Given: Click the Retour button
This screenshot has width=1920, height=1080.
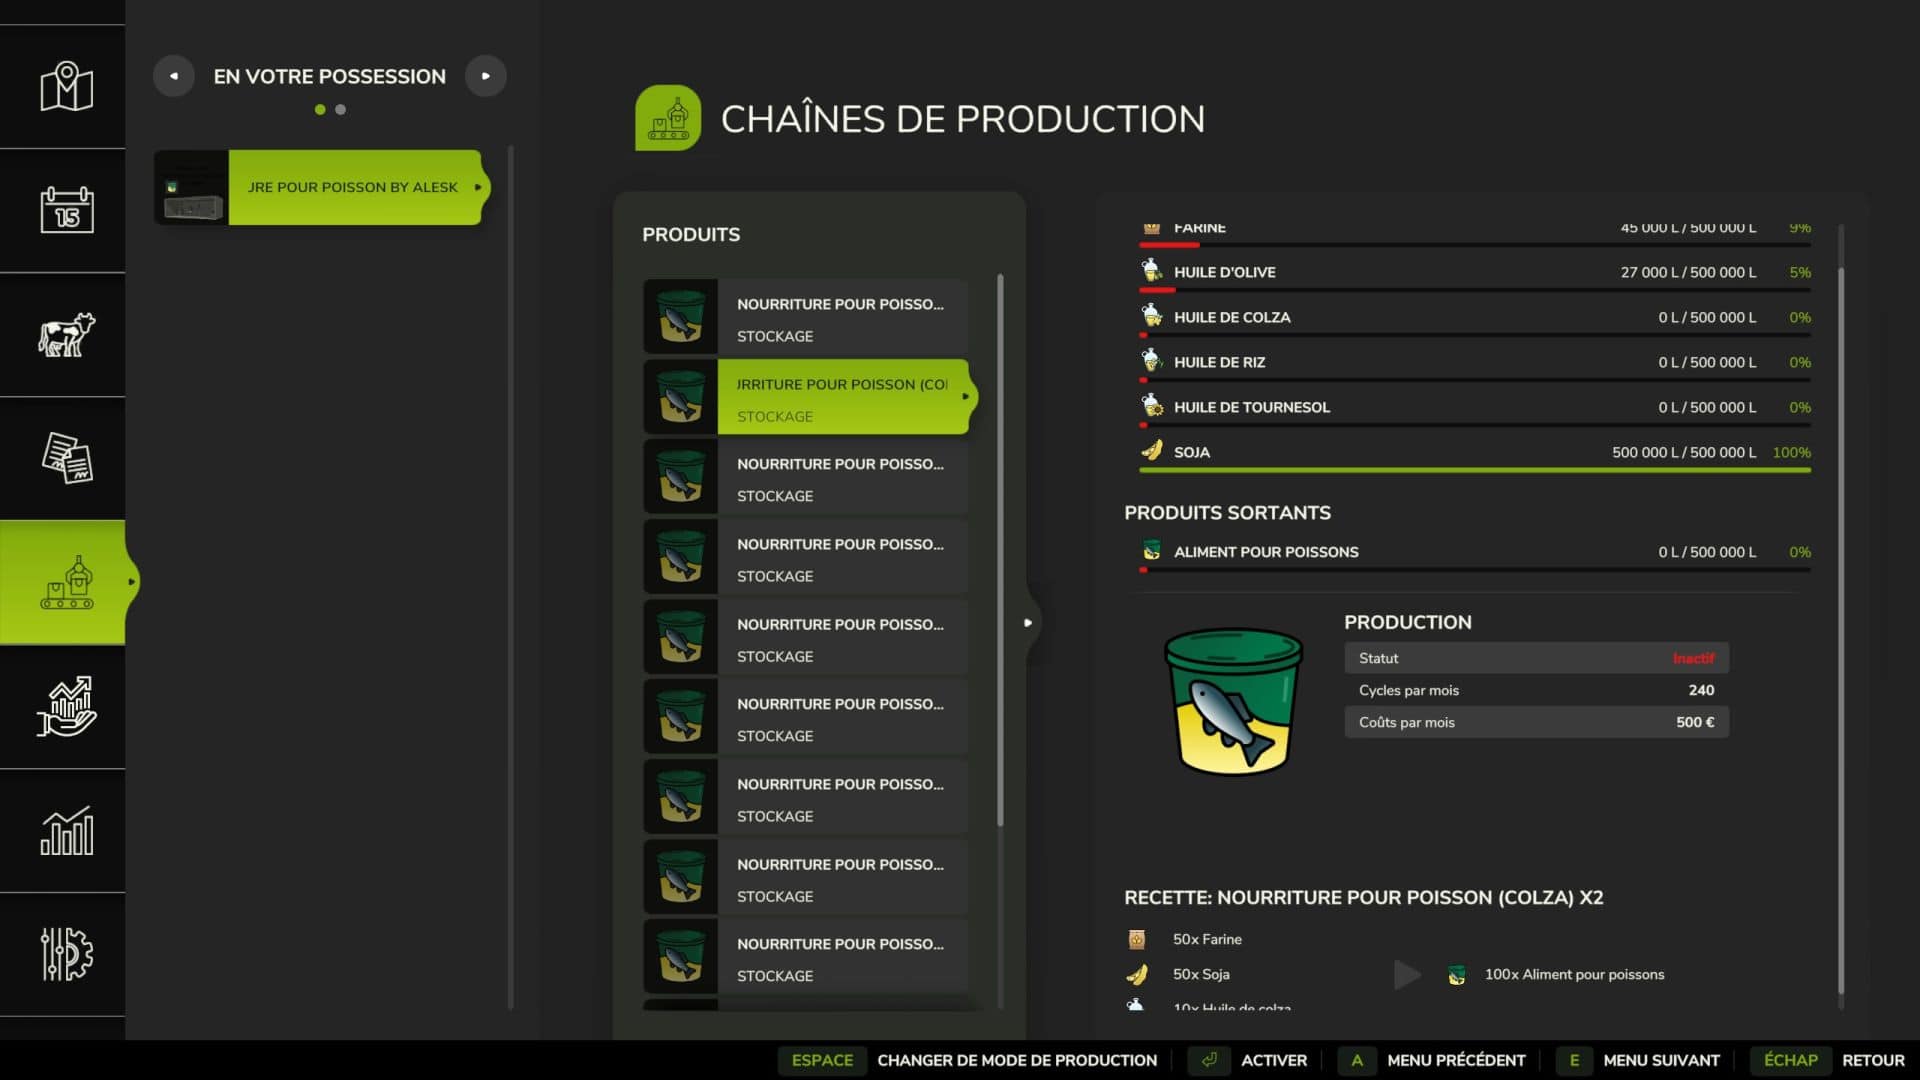Looking at the screenshot, I should [1872, 1060].
